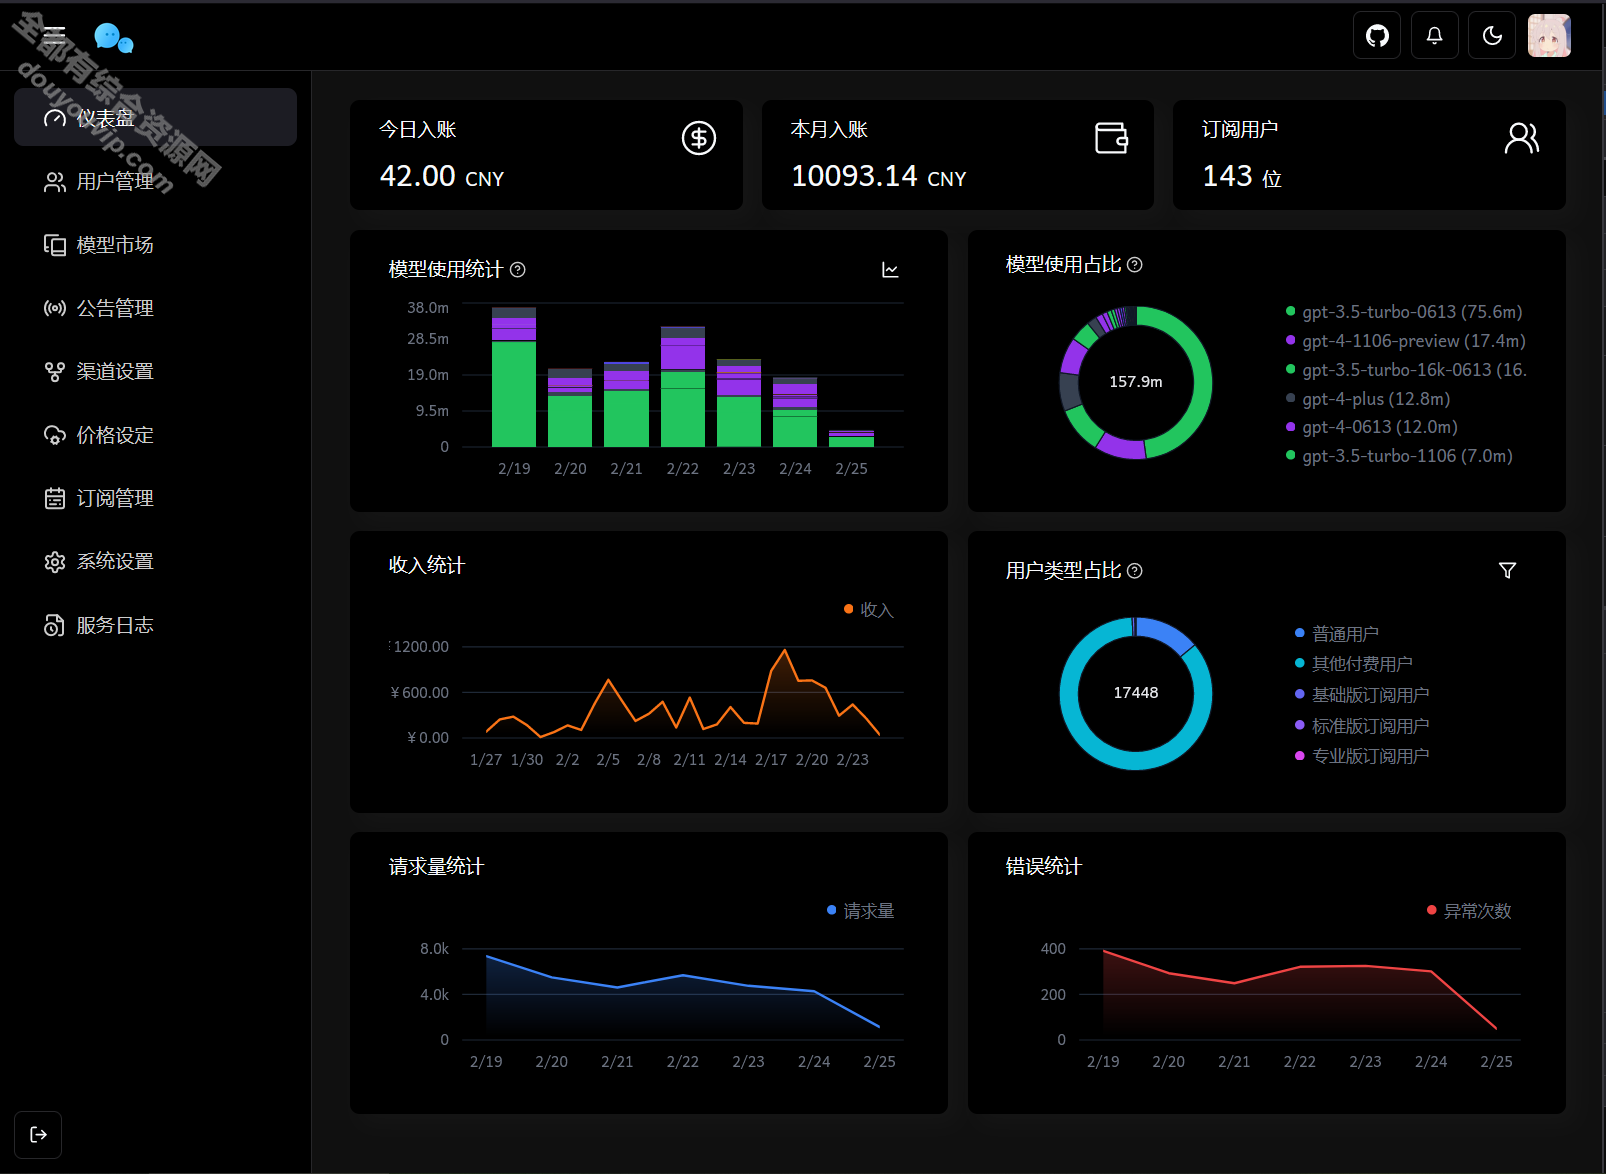Open the GitHub repository link icon
Viewport: 1606px width, 1174px height.
(1377, 36)
